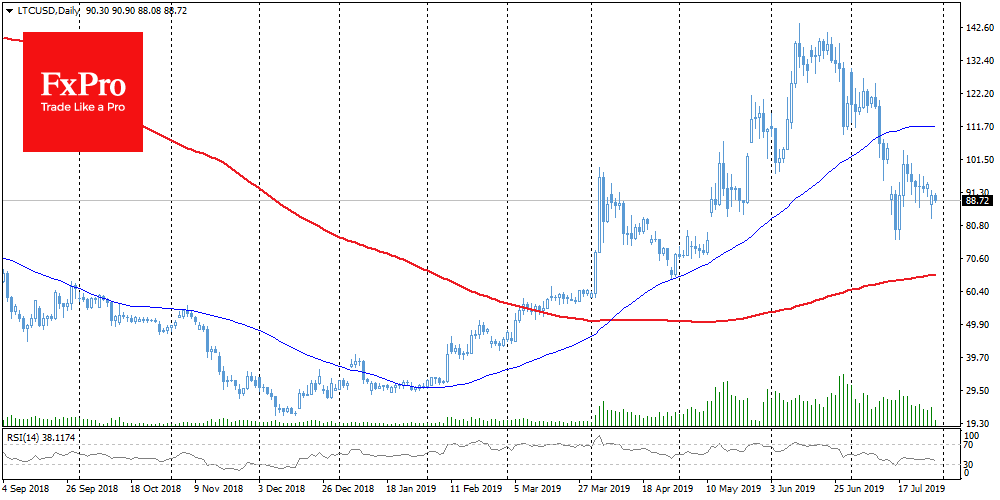Click the 'Trade Like a Pro' tagline
The height and width of the screenshot is (500, 1000).
point(83,109)
